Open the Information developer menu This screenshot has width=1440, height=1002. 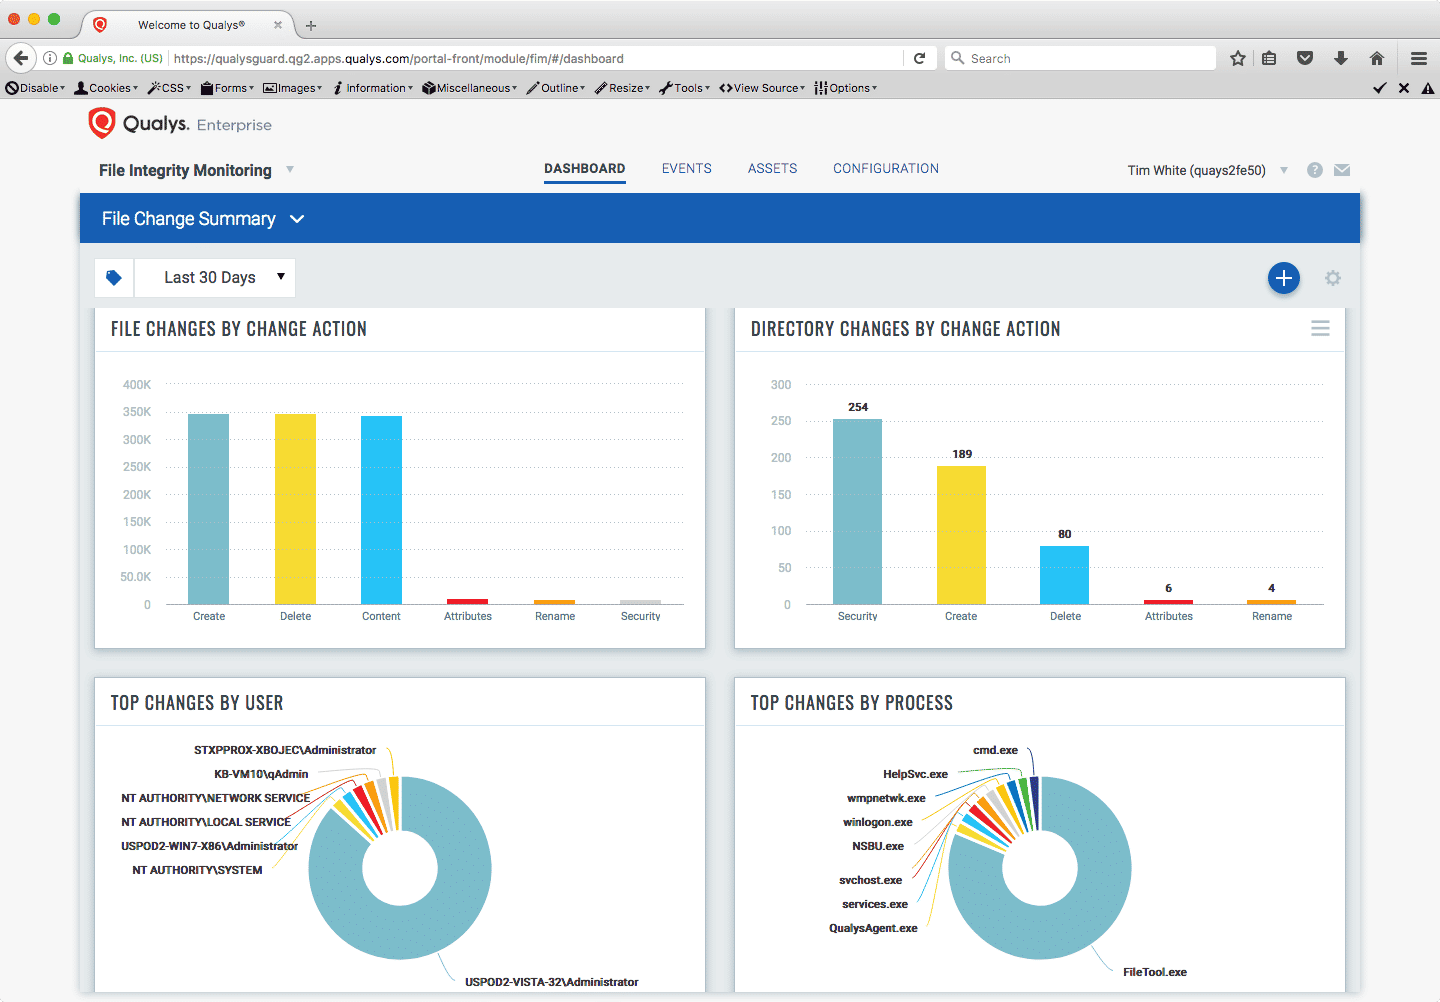372,88
